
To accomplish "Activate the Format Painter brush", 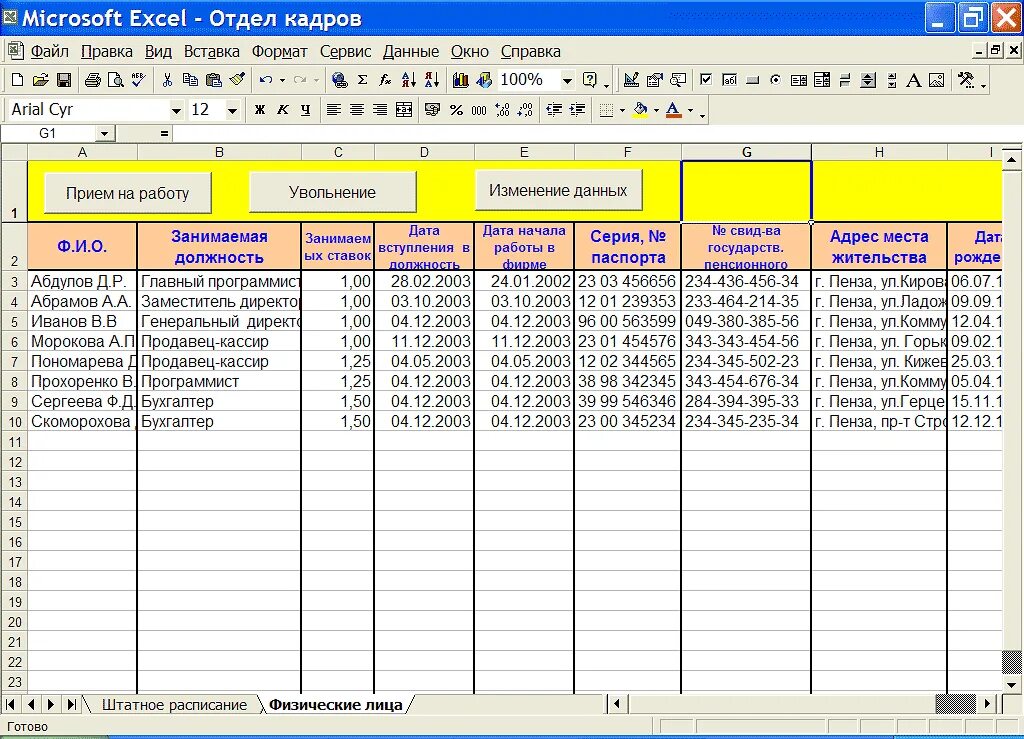I will (x=237, y=80).
